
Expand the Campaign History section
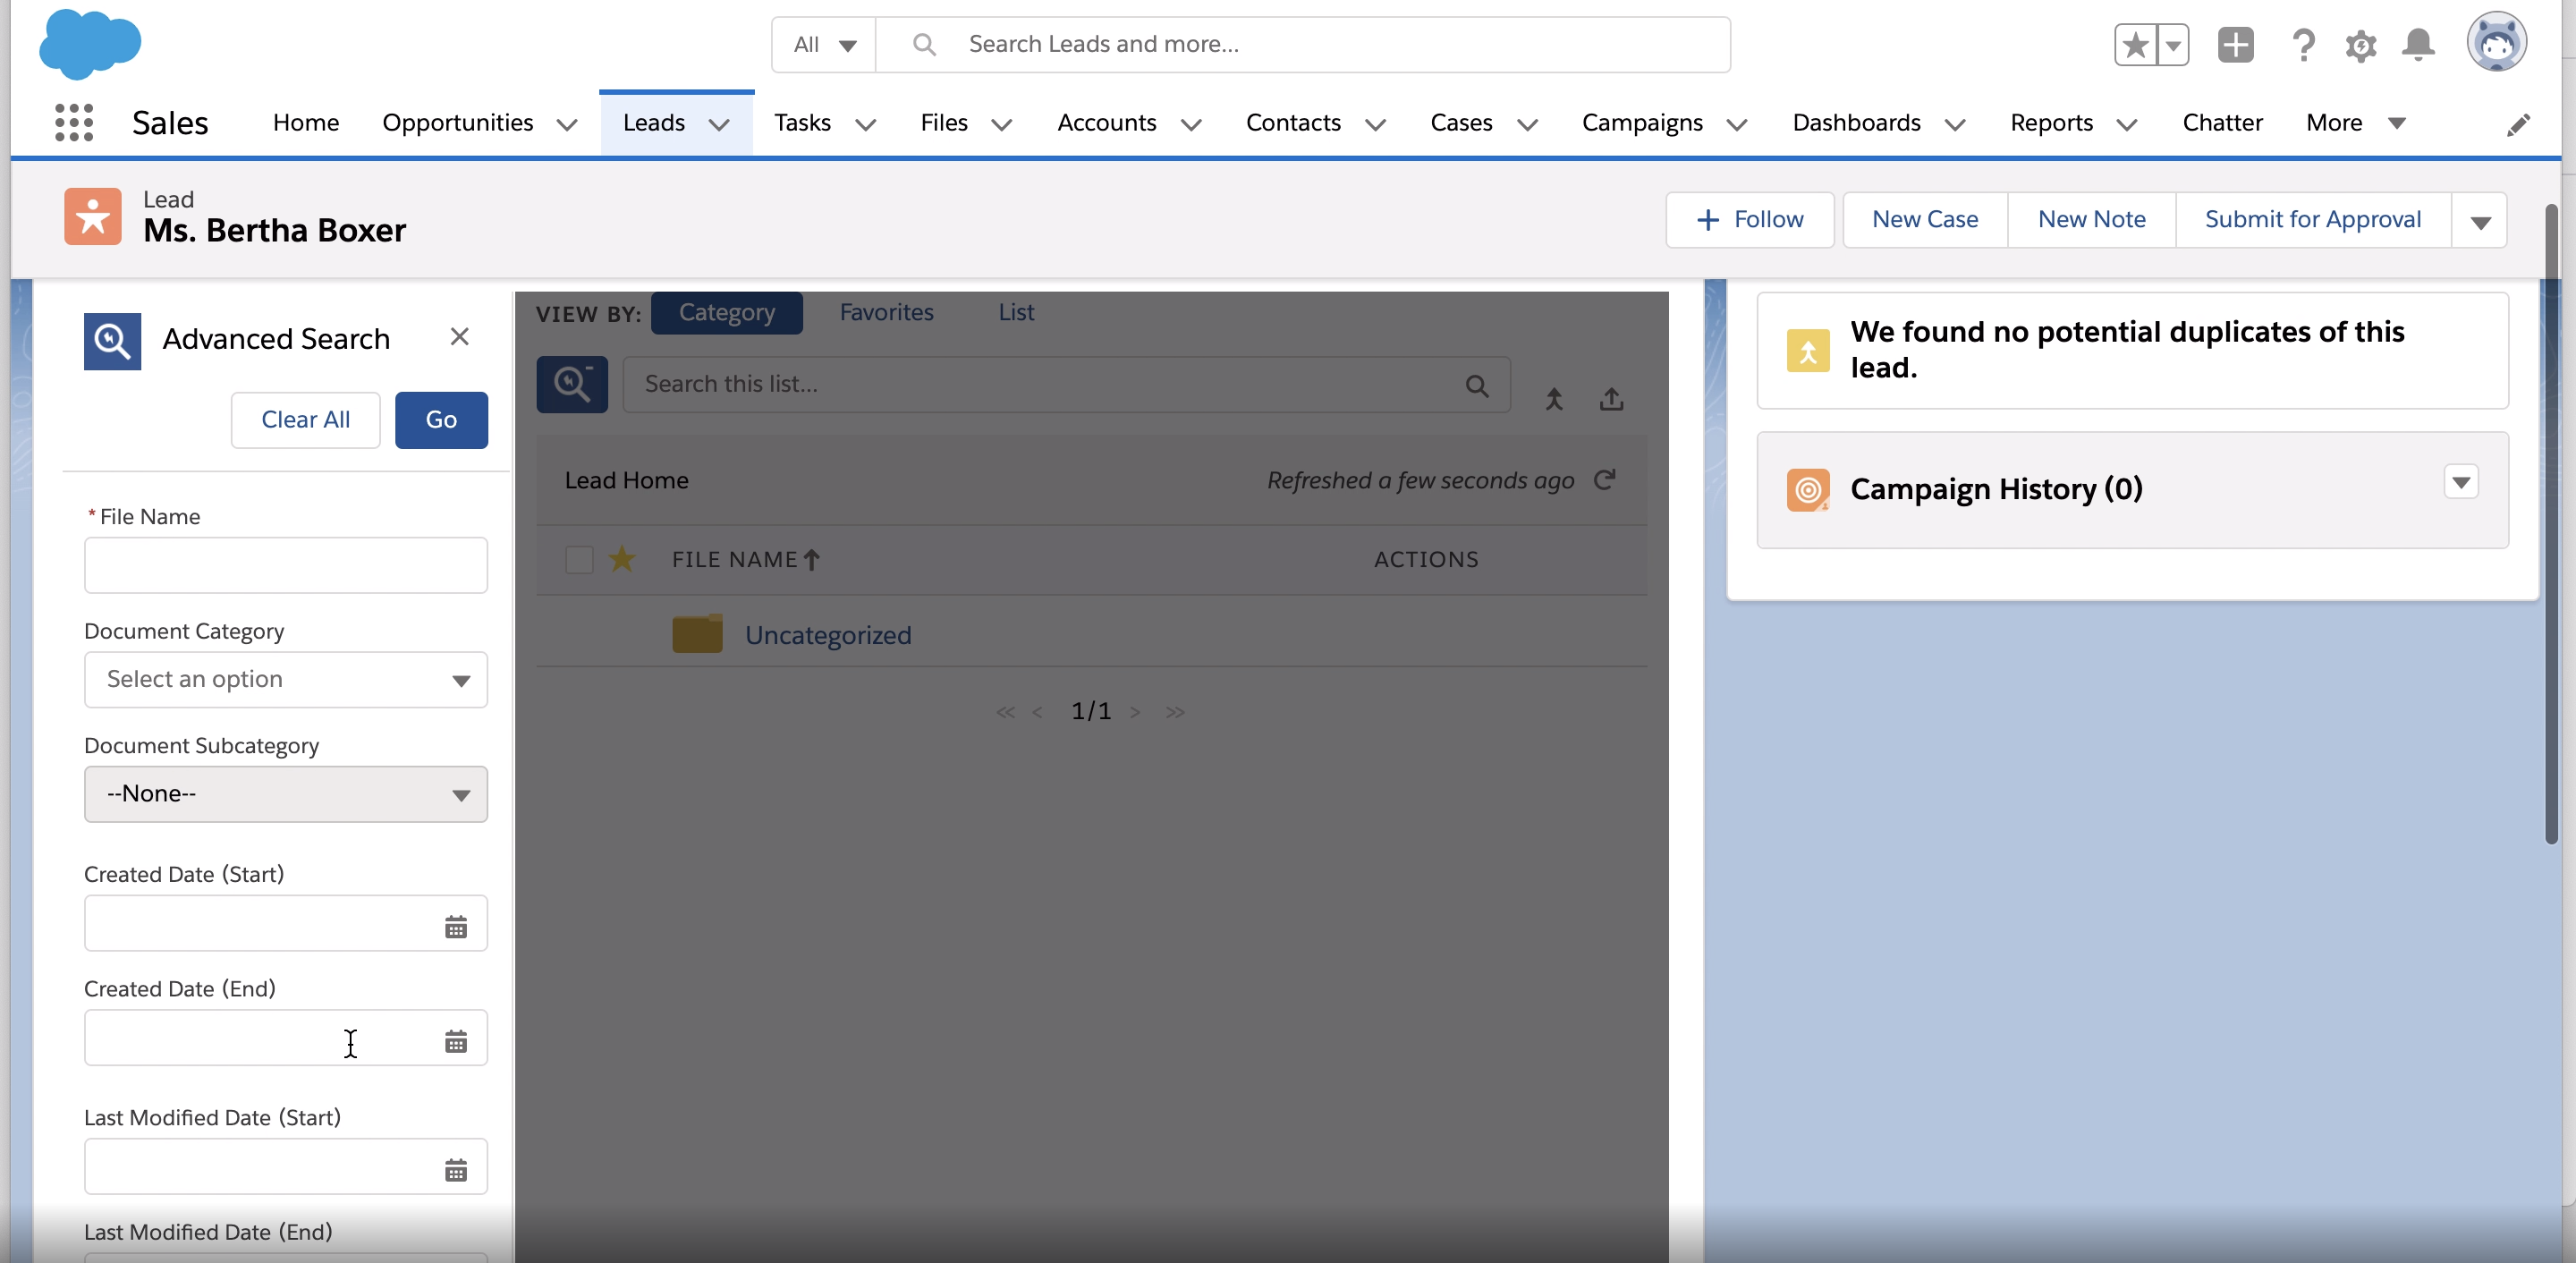tap(2462, 482)
